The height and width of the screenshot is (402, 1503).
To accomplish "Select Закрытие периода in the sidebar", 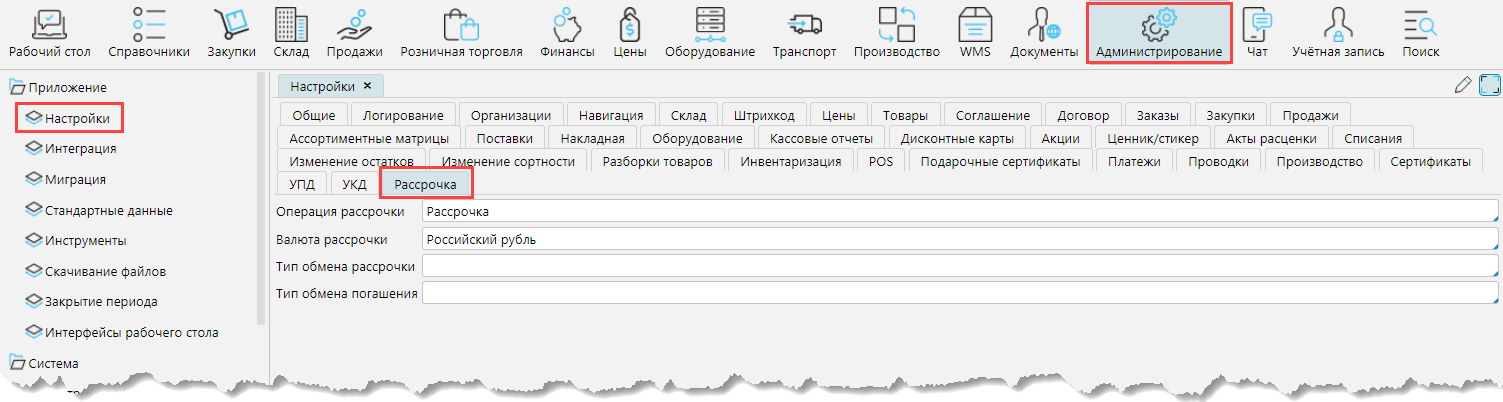I will [101, 302].
